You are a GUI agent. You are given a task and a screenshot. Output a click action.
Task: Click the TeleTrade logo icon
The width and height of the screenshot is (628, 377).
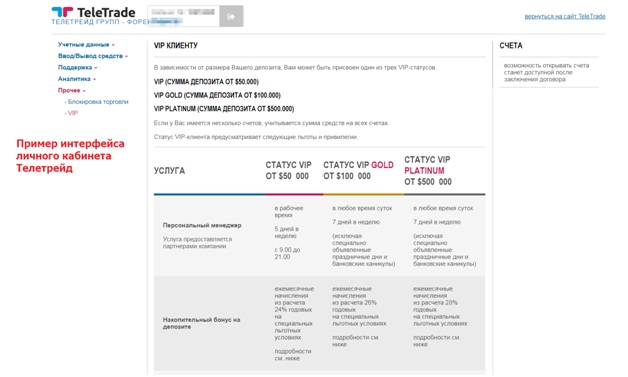[62, 12]
